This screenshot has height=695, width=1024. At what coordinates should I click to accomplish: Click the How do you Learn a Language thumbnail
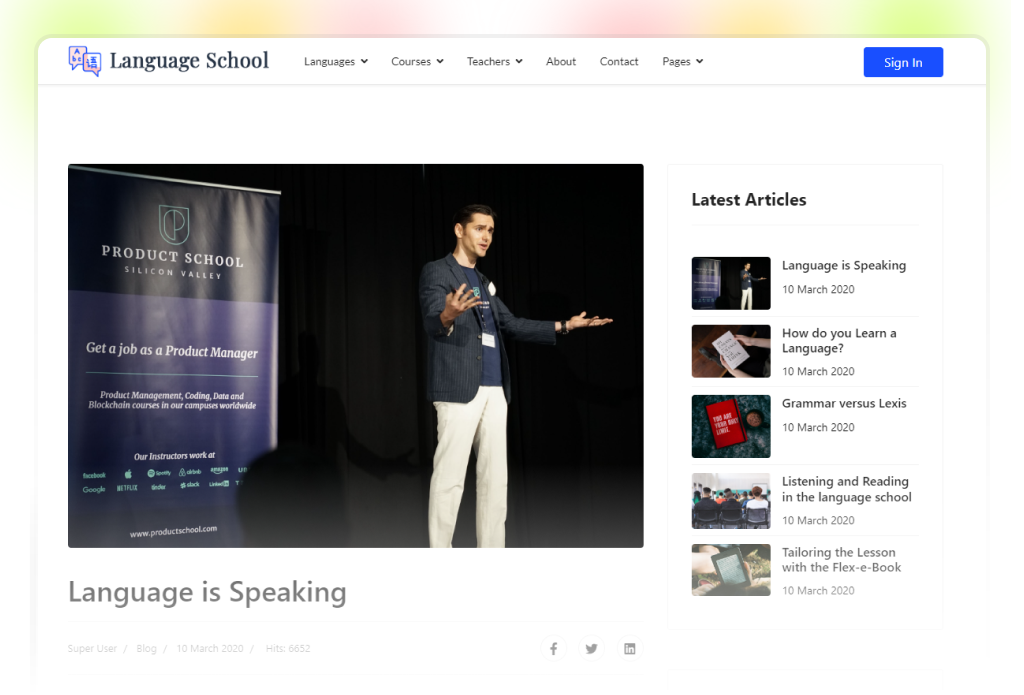coord(730,351)
